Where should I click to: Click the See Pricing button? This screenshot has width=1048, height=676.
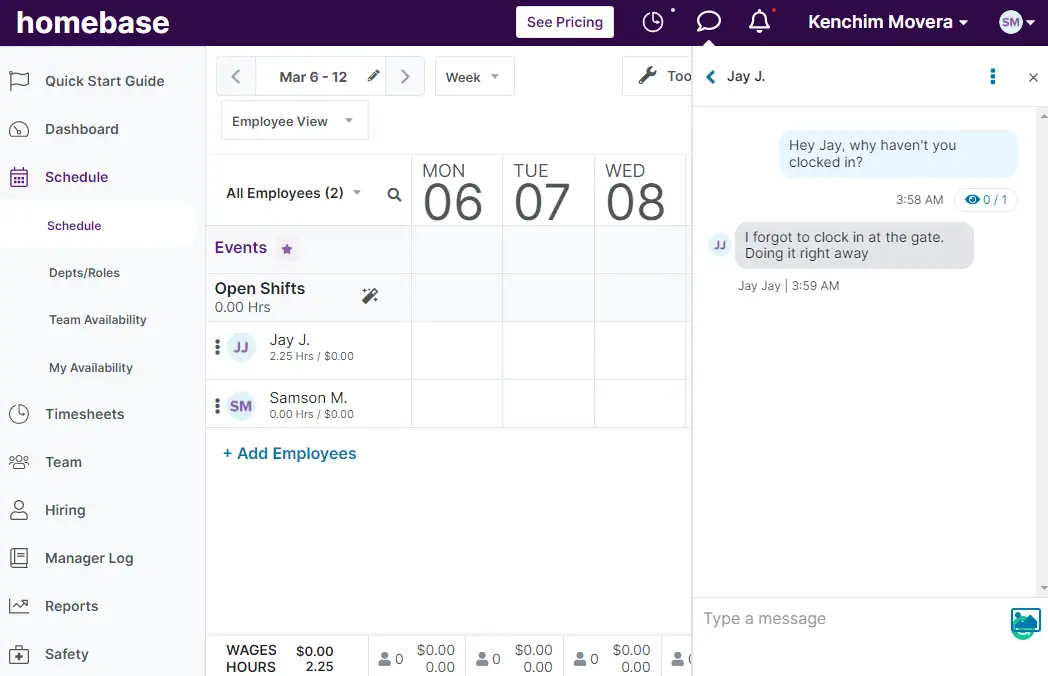point(565,22)
